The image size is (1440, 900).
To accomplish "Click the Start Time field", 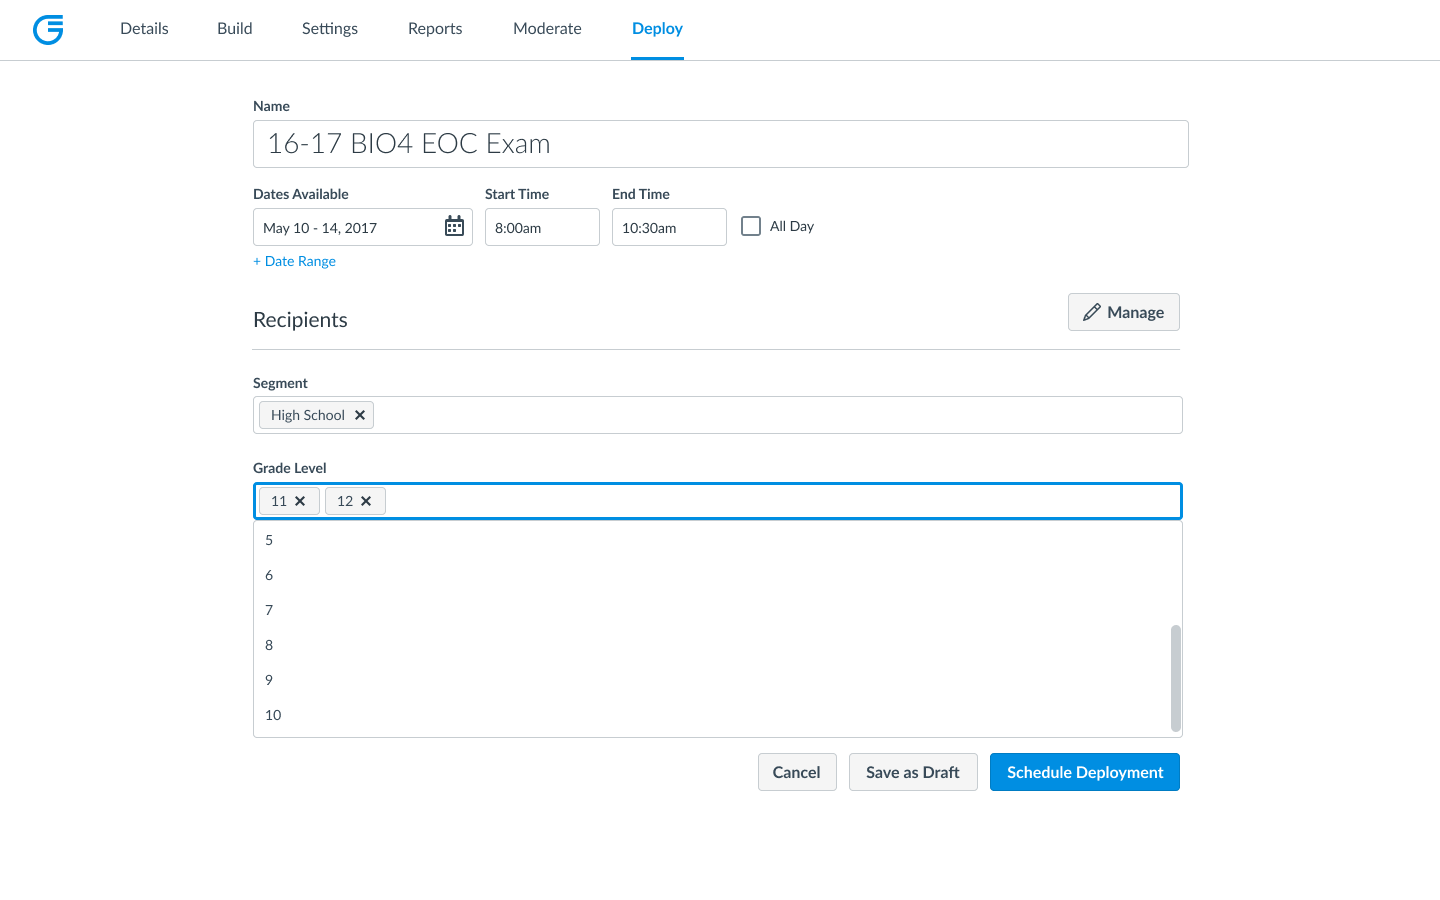I will (542, 227).
